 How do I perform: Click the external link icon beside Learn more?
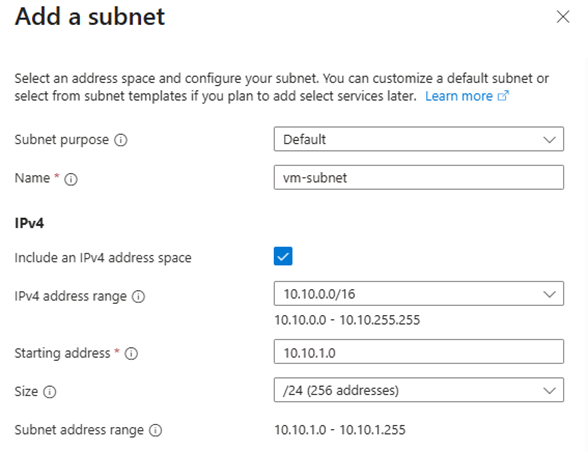503,96
